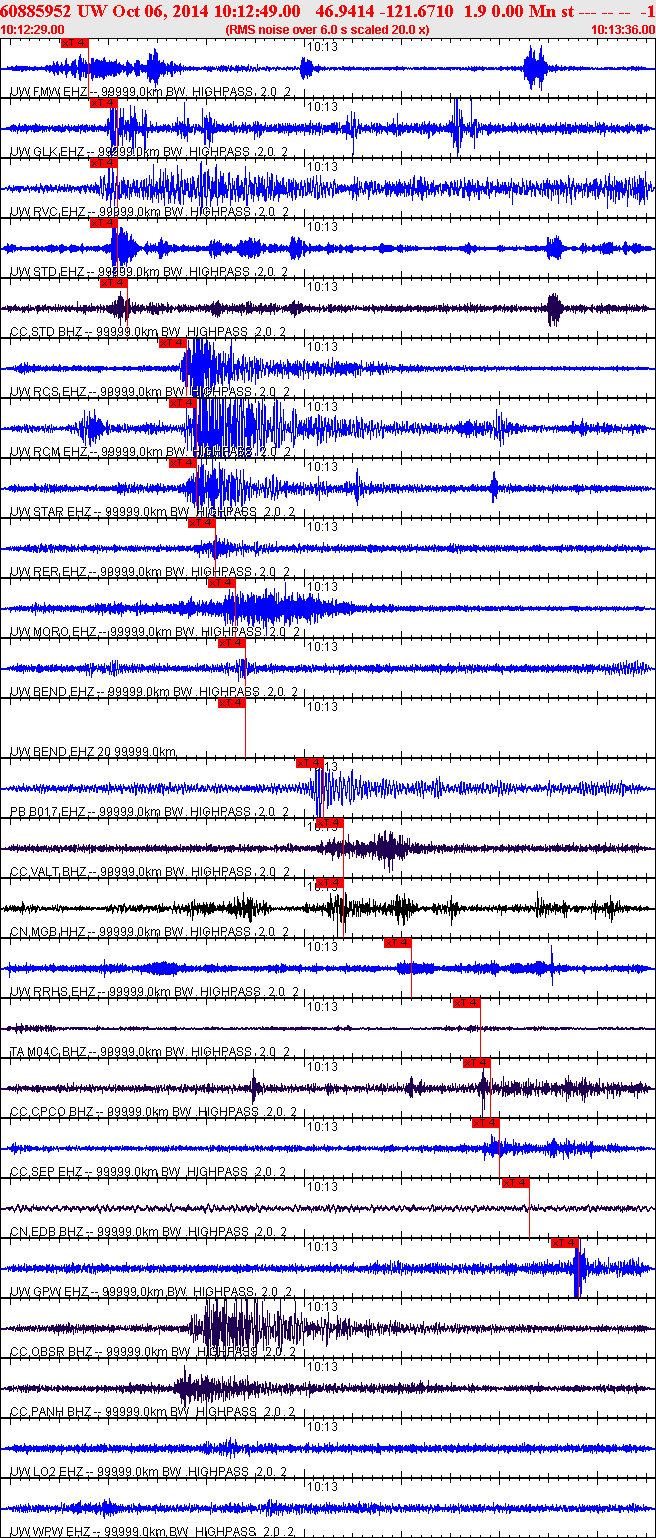656x1538 pixels.
Task: Click the red pick marker on the FMW trace
Action: 74,43
